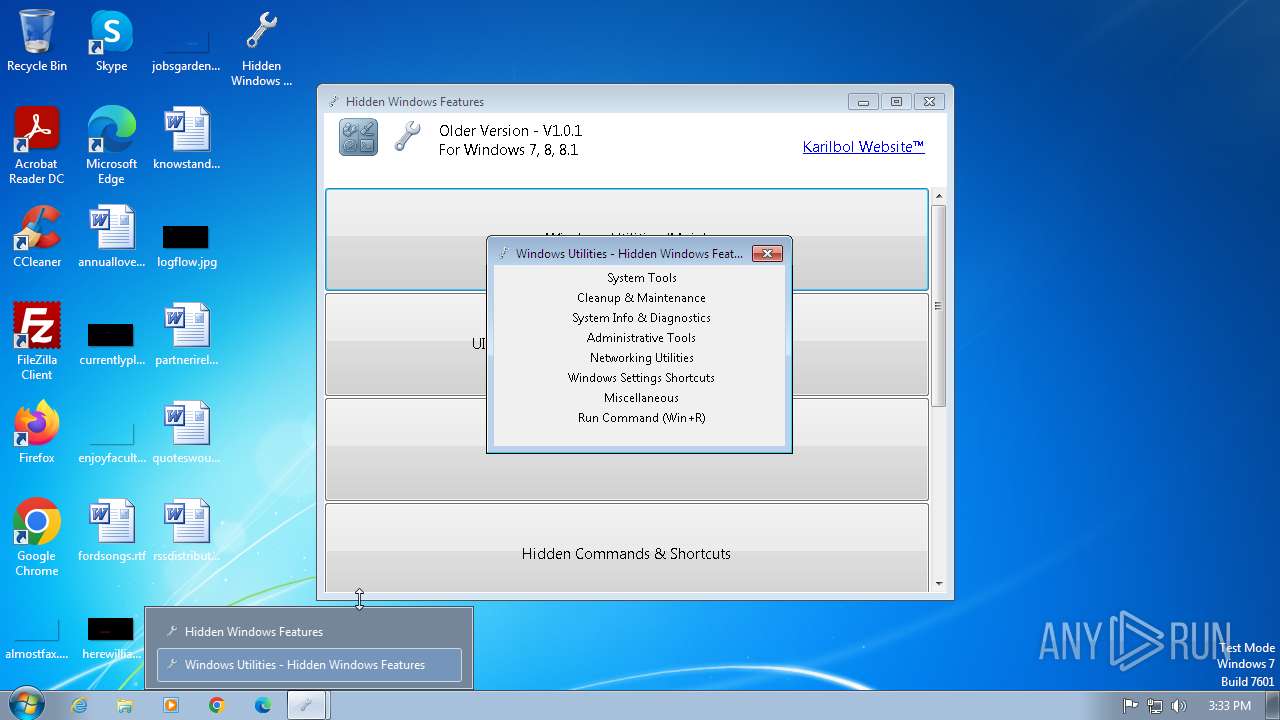This screenshot has height=720, width=1280.
Task: Open System Tools in Windows Utilities menu
Action: (x=641, y=278)
